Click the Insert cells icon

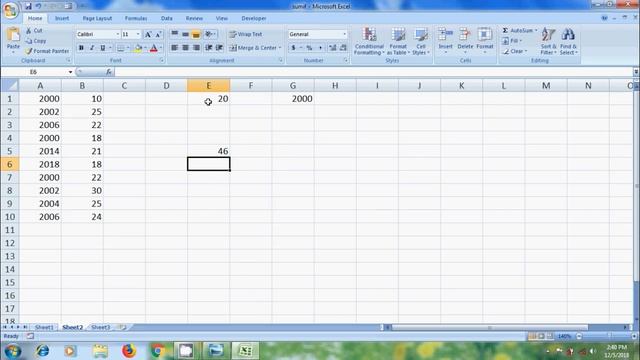pyautogui.click(x=445, y=34)
